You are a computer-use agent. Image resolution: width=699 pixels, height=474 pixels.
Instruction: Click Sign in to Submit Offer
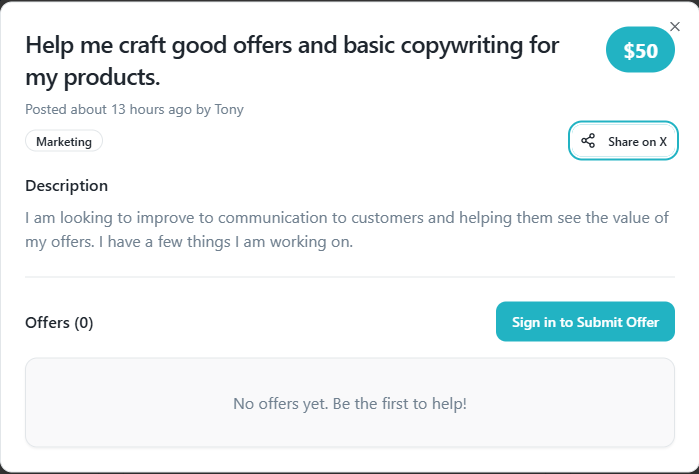click(x=585, y=322)
